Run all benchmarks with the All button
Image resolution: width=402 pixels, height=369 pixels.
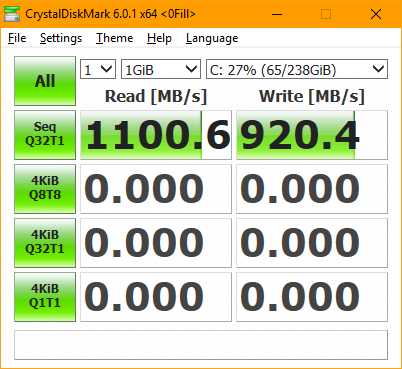point(45,81)
